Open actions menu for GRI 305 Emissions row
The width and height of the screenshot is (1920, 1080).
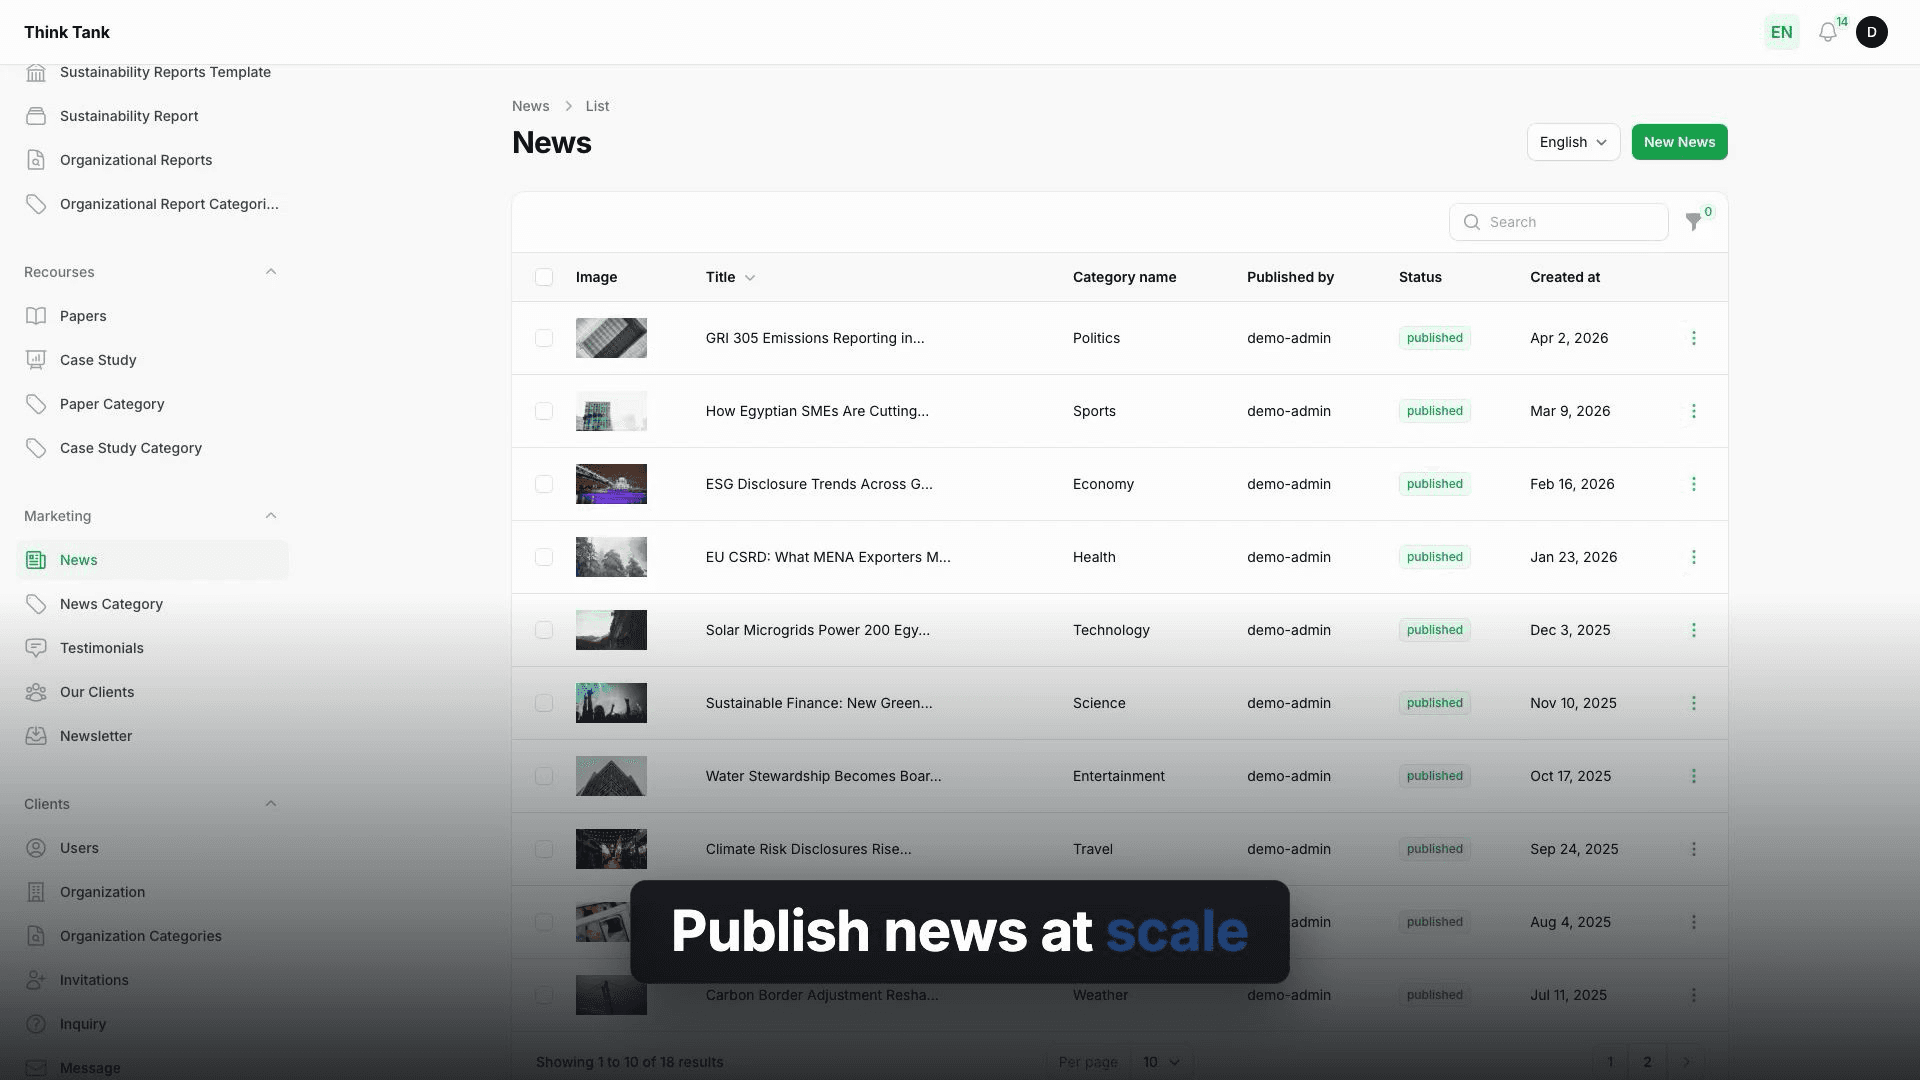pos(1694,338)
